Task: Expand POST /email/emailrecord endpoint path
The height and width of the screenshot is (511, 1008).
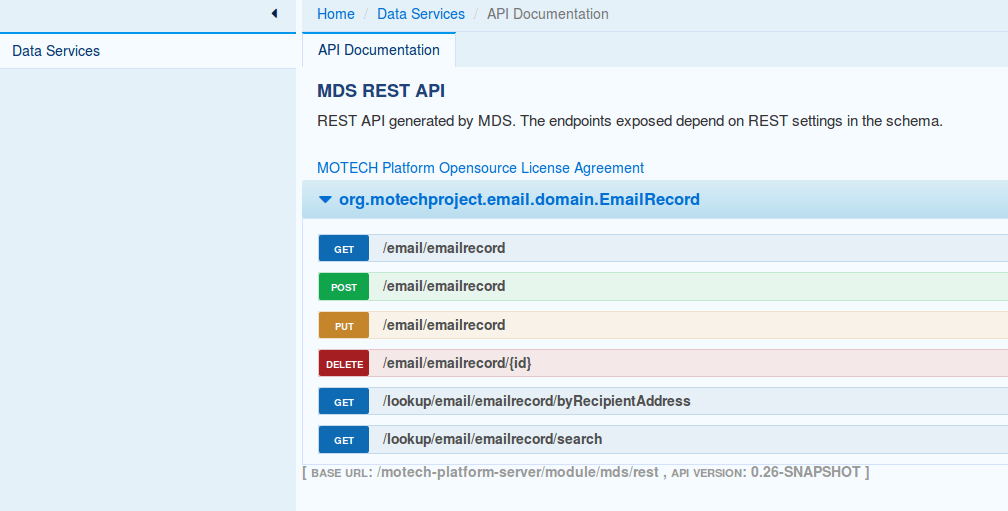Action: tap(444, 286)
